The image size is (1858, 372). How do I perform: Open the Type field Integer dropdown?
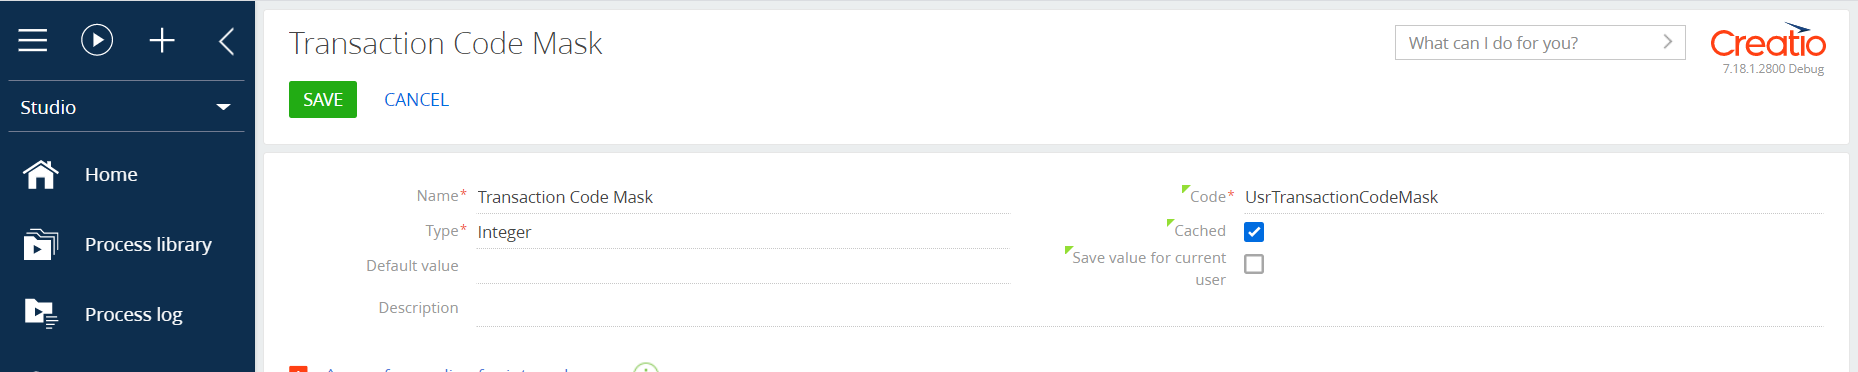[x=743, y=232]
